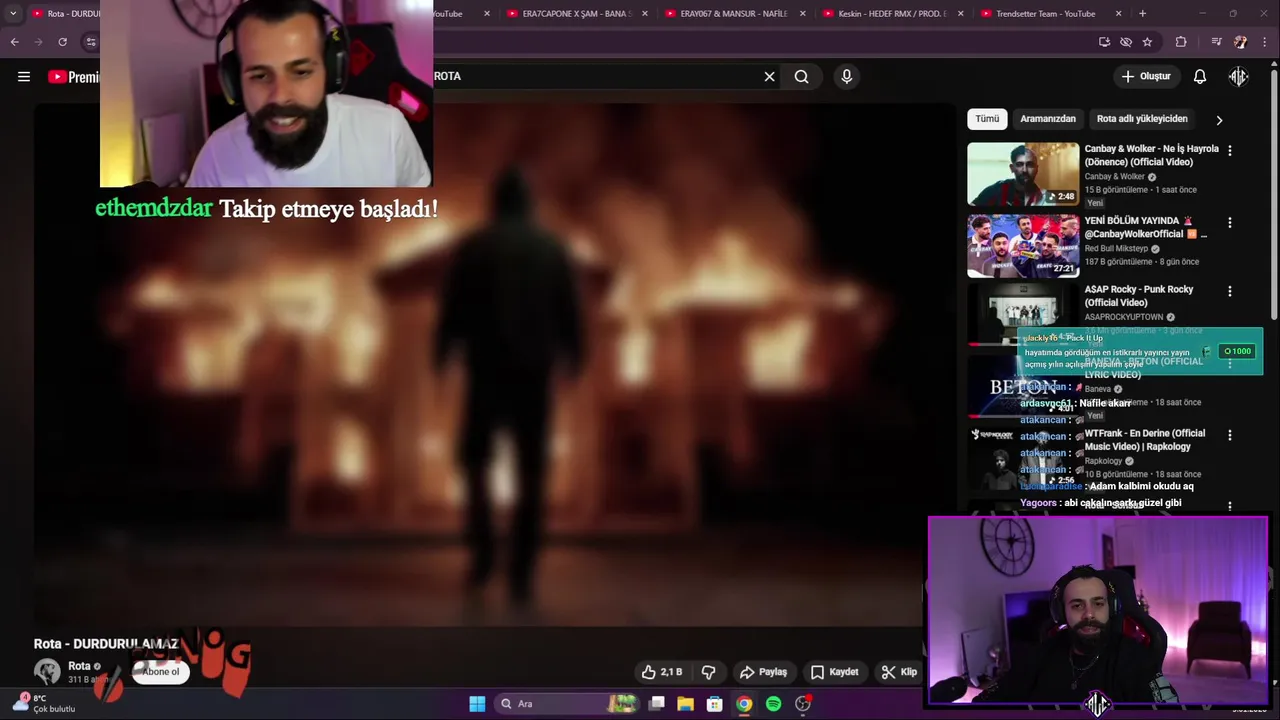This screenshot has height=720, width=1280.
Task: Open the Chrome tab search dropdown
Action: click(13, 14)
